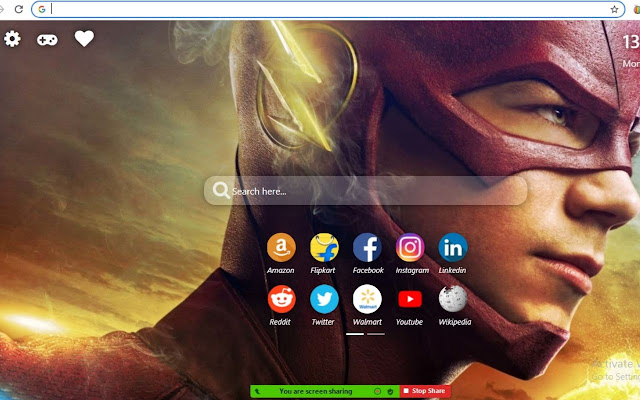
Task: Switch to the first shortcuts page indicator
Action: 355,334
